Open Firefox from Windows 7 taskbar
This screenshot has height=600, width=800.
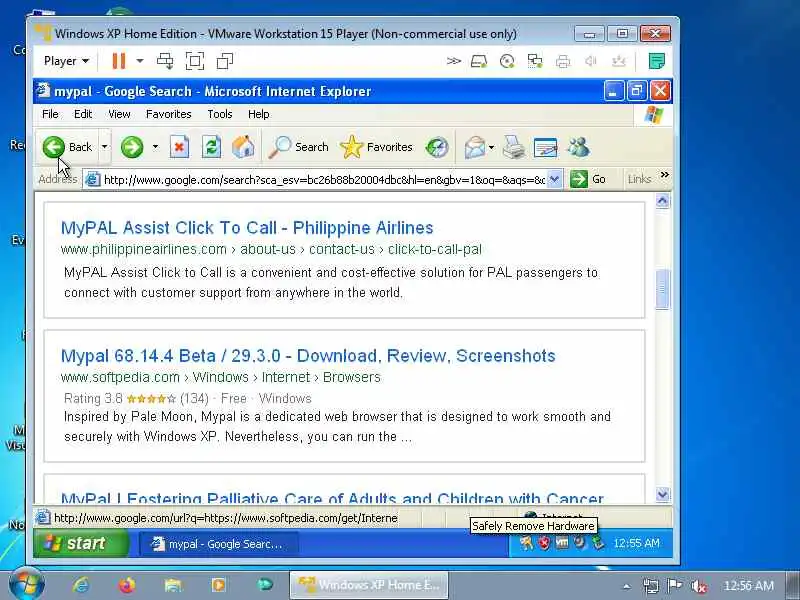[127, 585]
